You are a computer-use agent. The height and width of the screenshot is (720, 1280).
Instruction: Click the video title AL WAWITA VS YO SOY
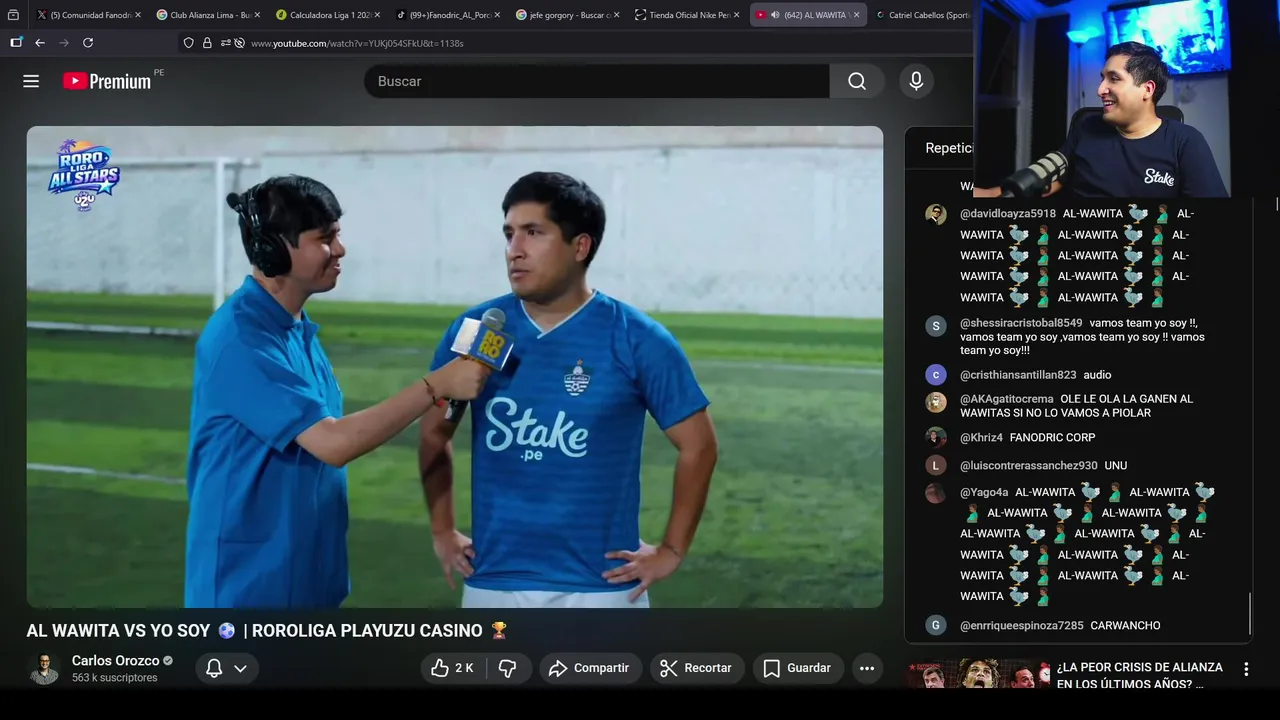click(x=267, y=631)
